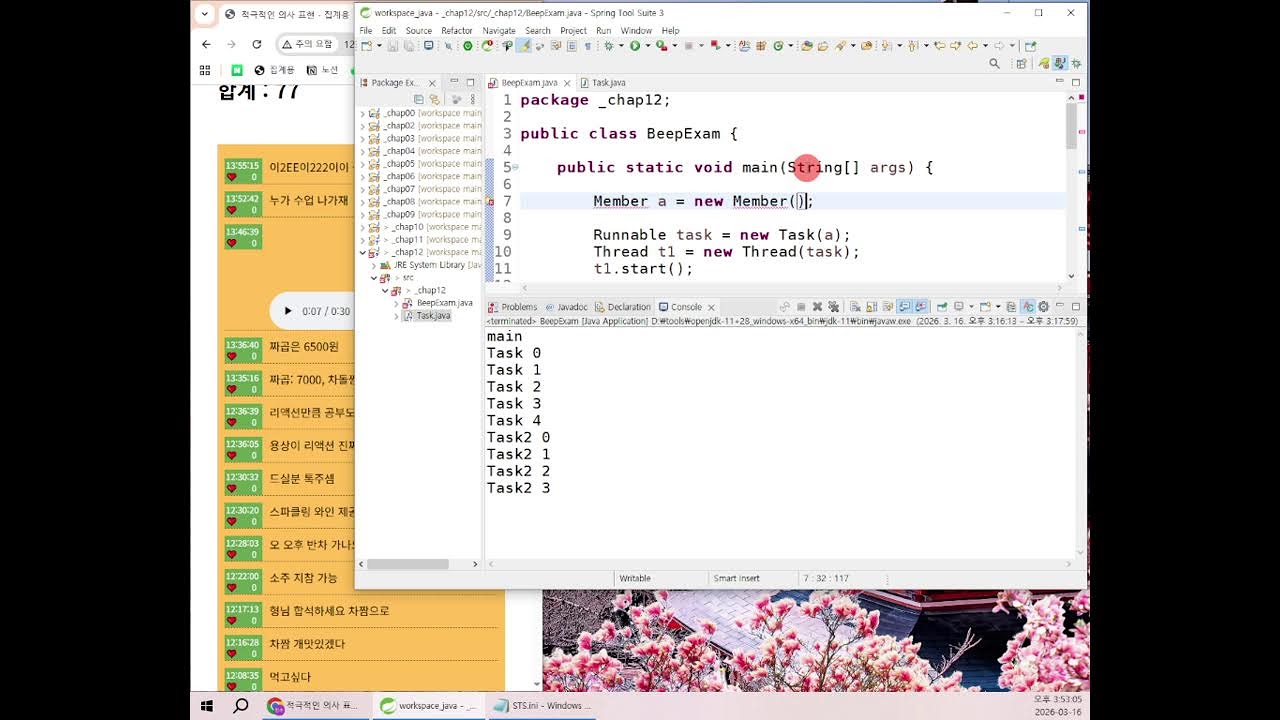Switch to Task.java editor tab
The image size is (1280, 720).
(x=603, y=83)
